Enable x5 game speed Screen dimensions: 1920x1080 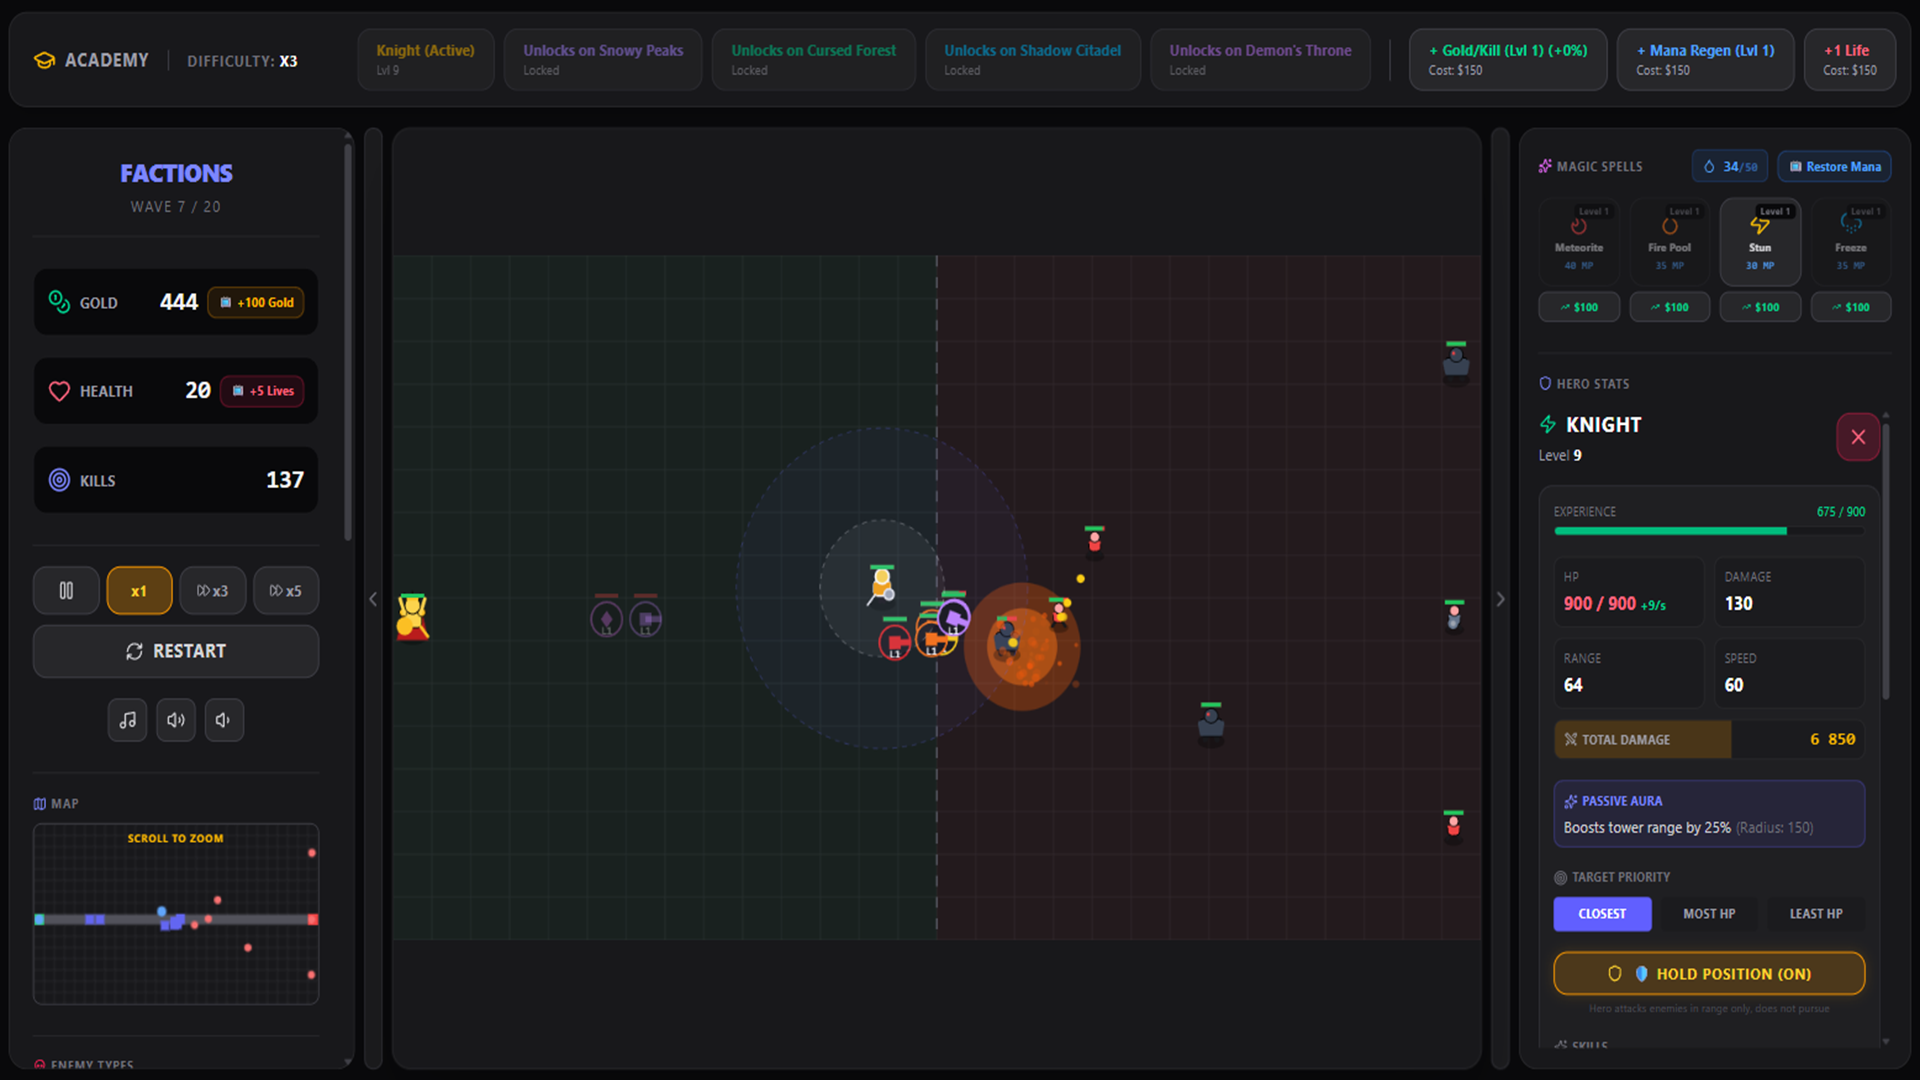coord(286,590)
